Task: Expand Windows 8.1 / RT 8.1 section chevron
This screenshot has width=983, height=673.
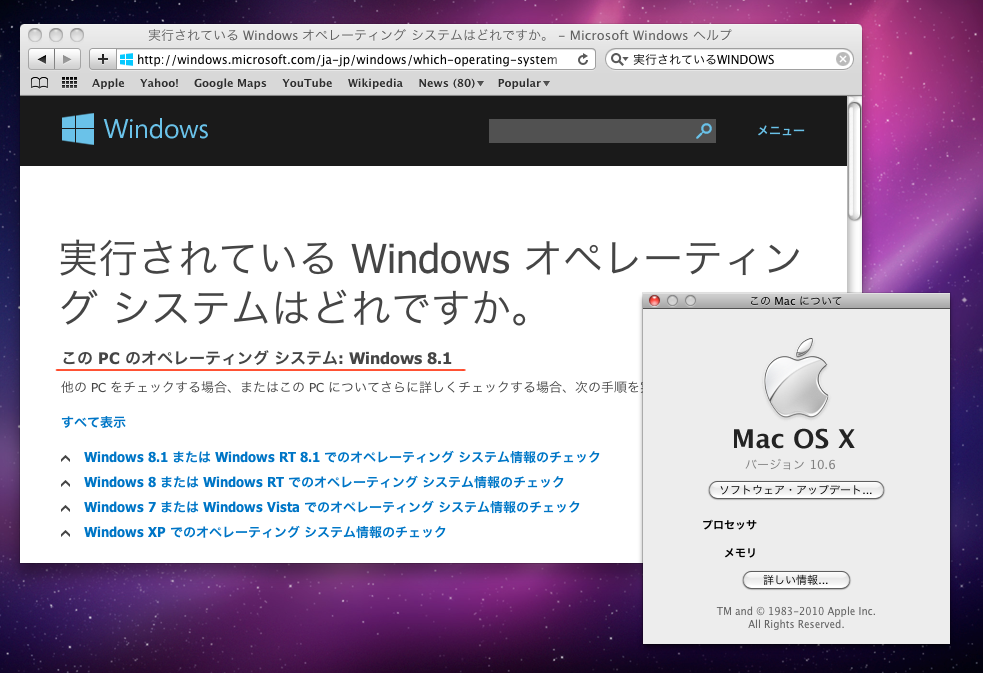Action: click(65, 458)
